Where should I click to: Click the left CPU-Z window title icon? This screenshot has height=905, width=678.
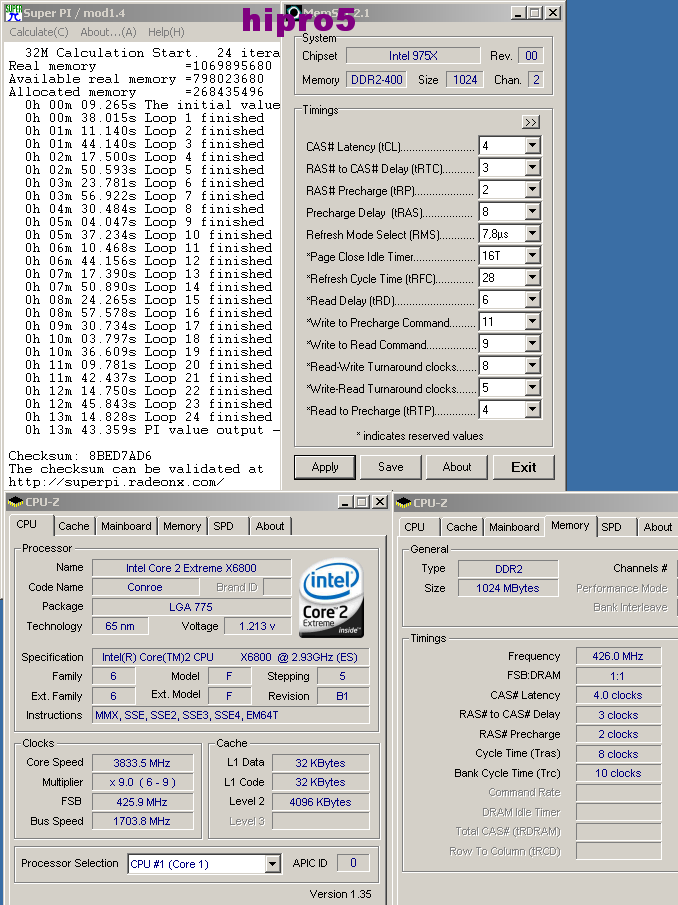[16, 502]
